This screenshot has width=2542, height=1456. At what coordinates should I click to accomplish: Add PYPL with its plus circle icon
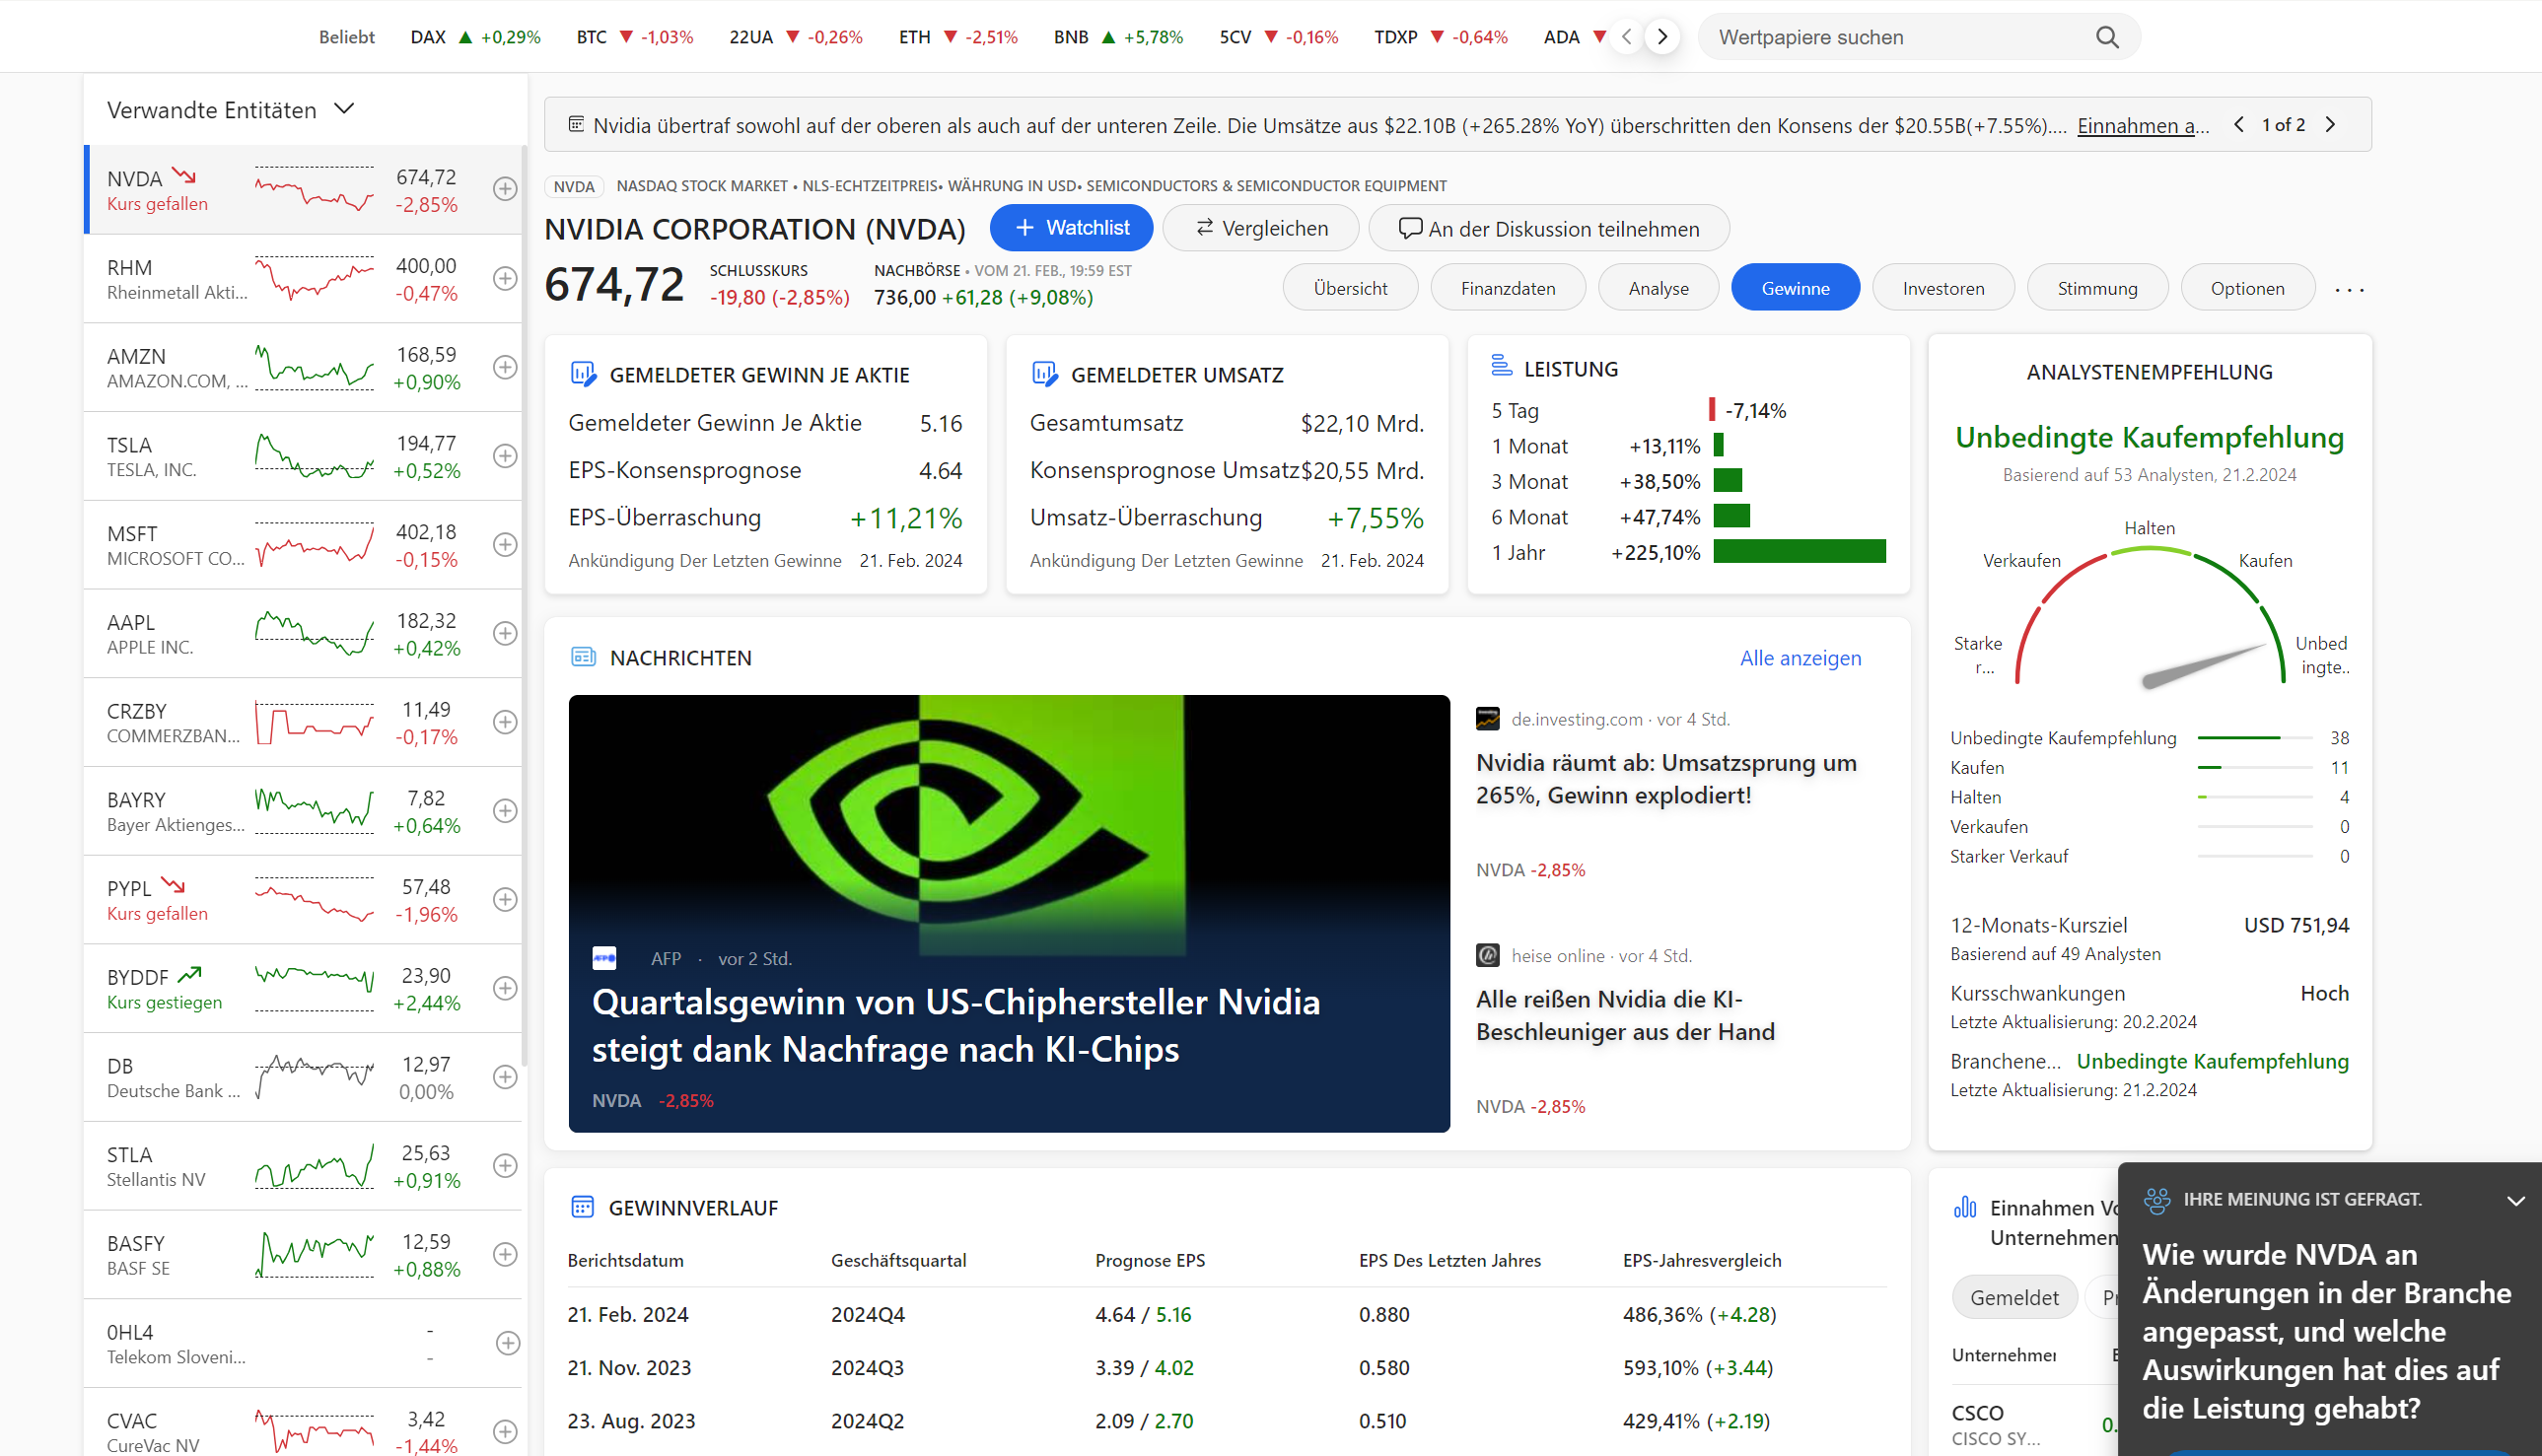pyautogui.click(x=505, y=899)
